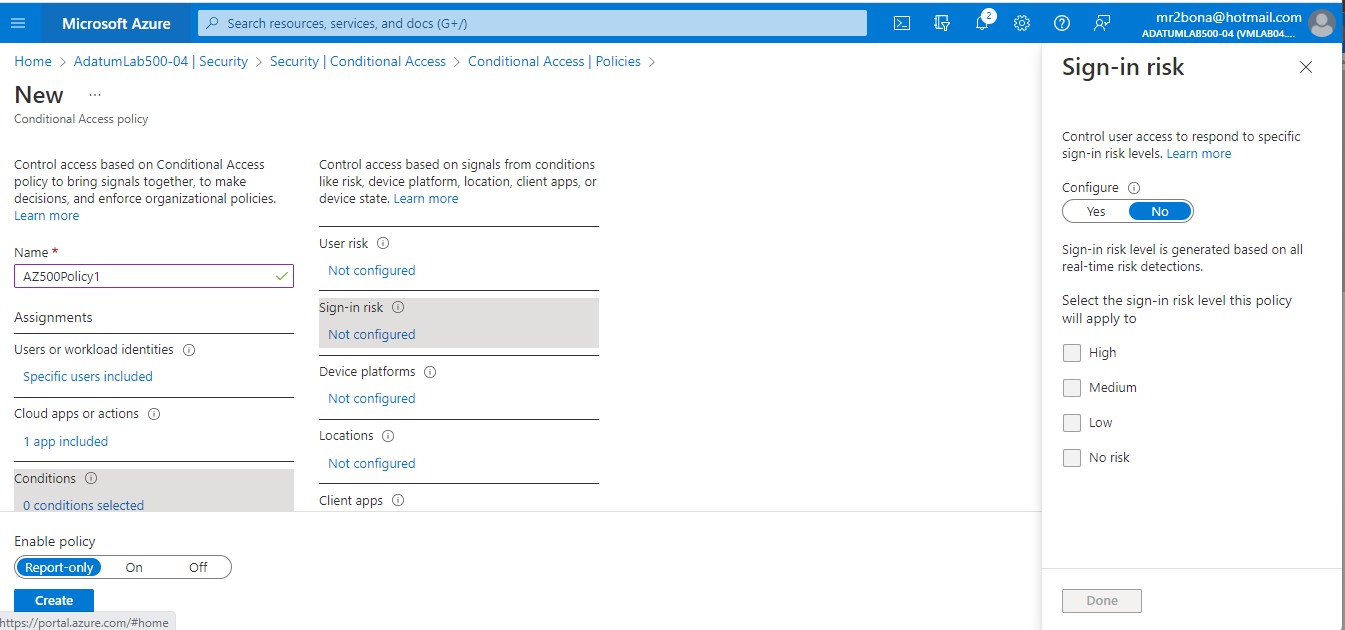Open the Feedback megaphone icon

1101,22
